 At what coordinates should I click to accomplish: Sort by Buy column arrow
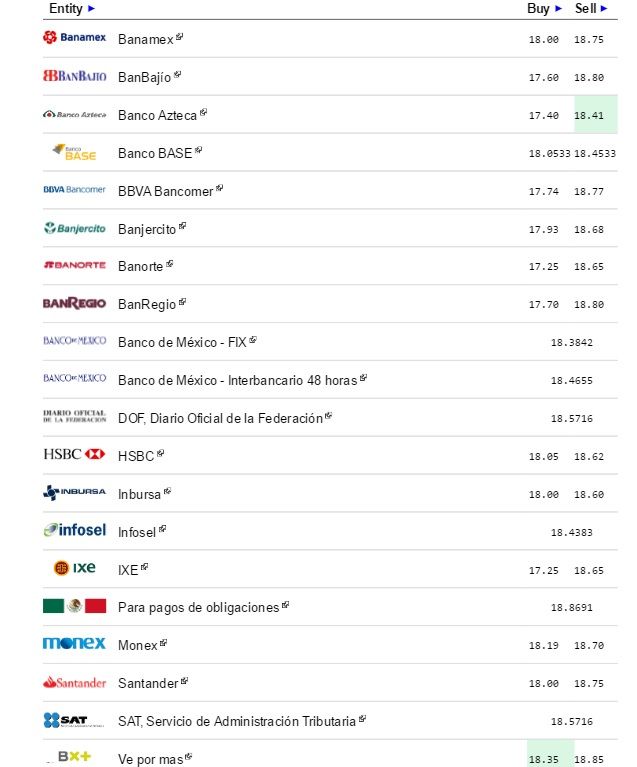559,9
